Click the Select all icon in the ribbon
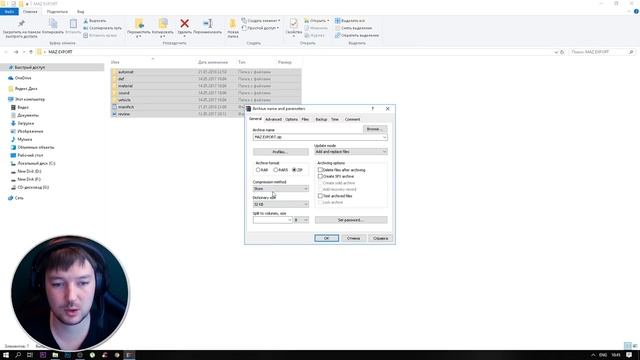Screen dimensions: 640x360 coord(338,20)
